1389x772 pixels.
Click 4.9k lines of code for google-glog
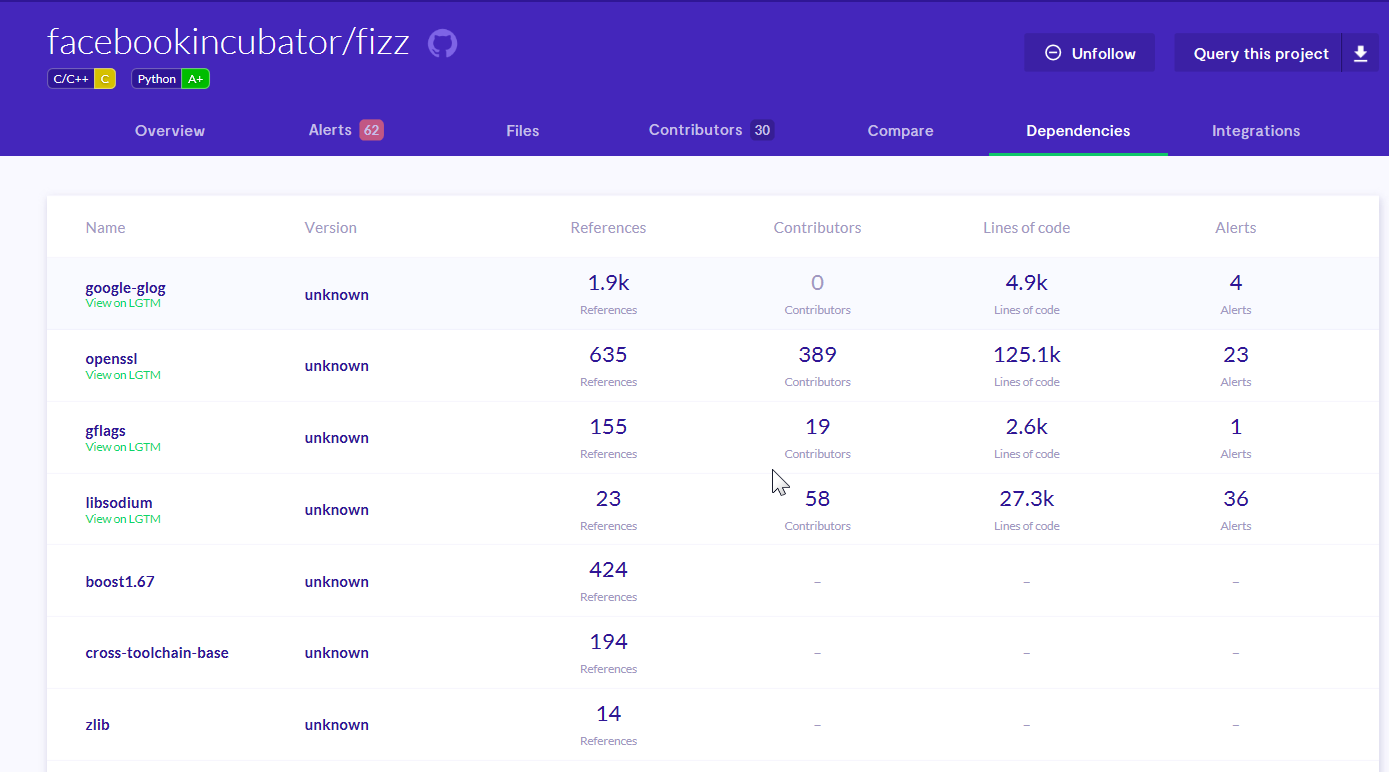(1027, 283)
